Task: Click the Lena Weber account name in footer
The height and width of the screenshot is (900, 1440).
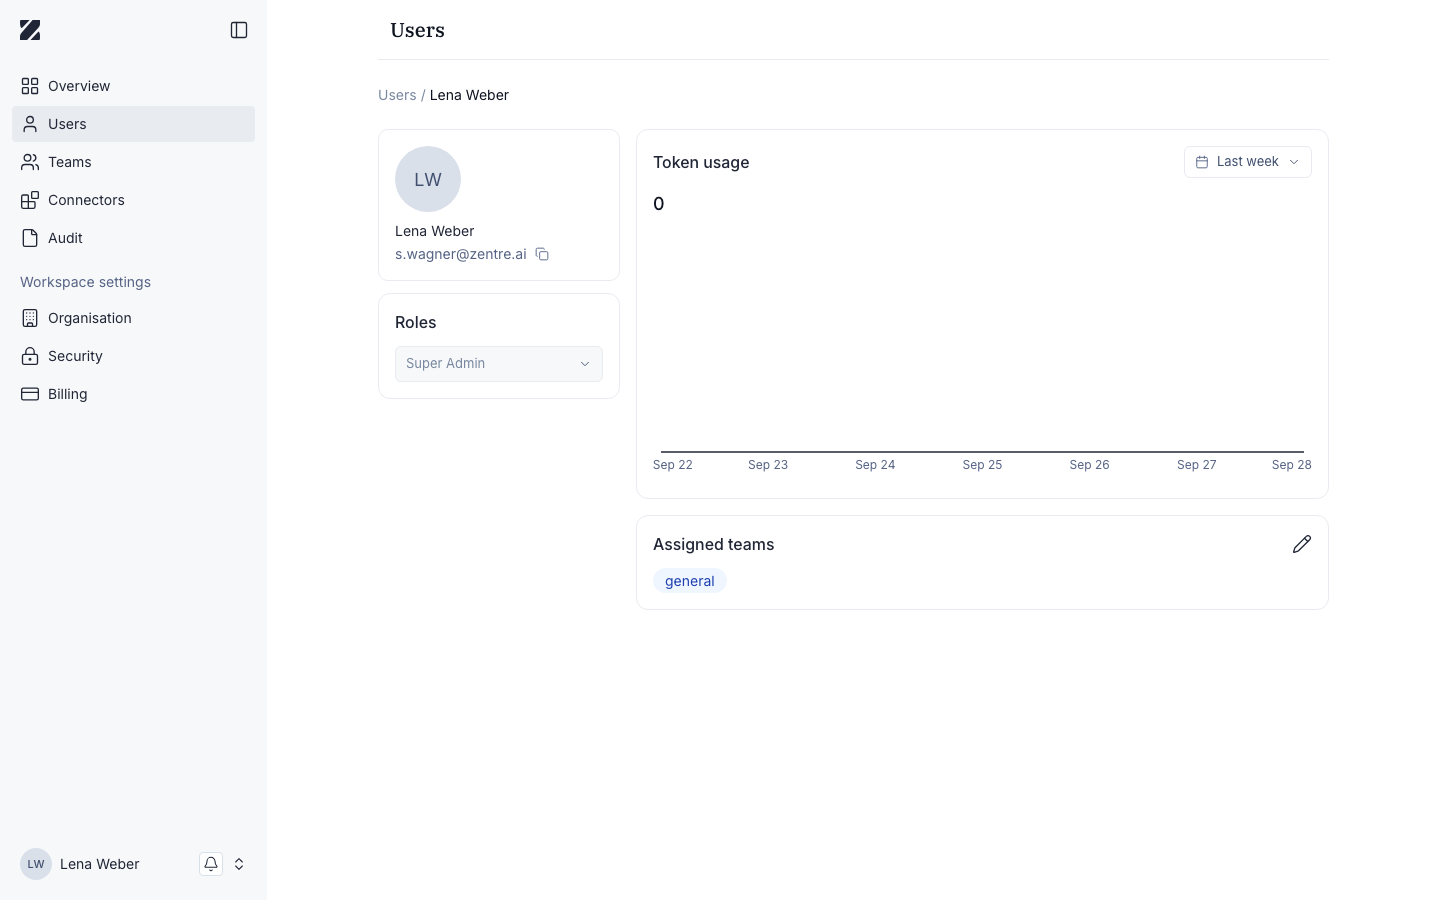Action: 100,864
